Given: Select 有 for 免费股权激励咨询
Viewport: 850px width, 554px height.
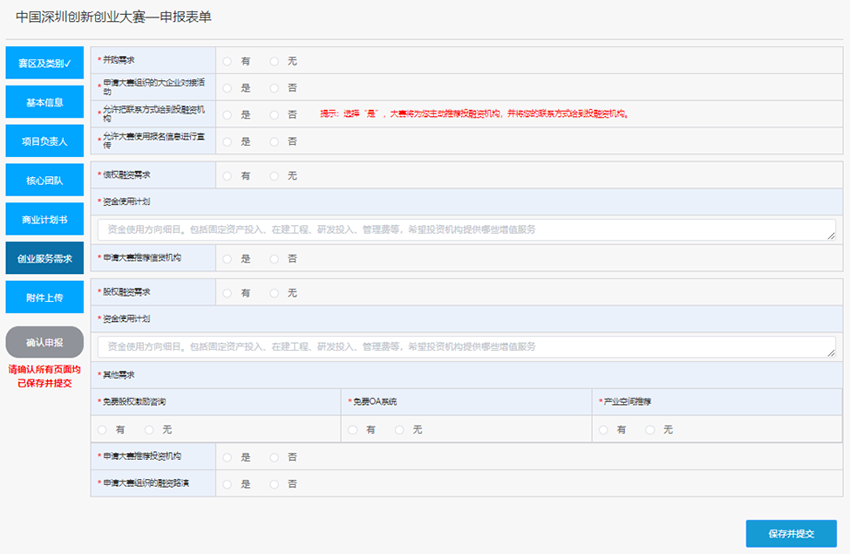Looking at the screenshot, I should pos(102,429).
